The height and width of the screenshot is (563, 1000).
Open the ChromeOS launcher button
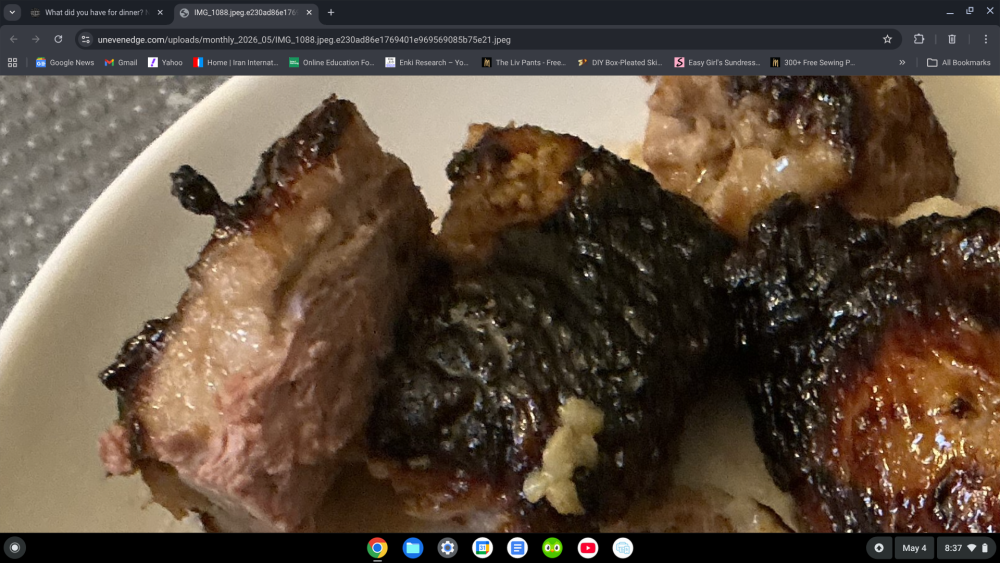coord(15,548)
